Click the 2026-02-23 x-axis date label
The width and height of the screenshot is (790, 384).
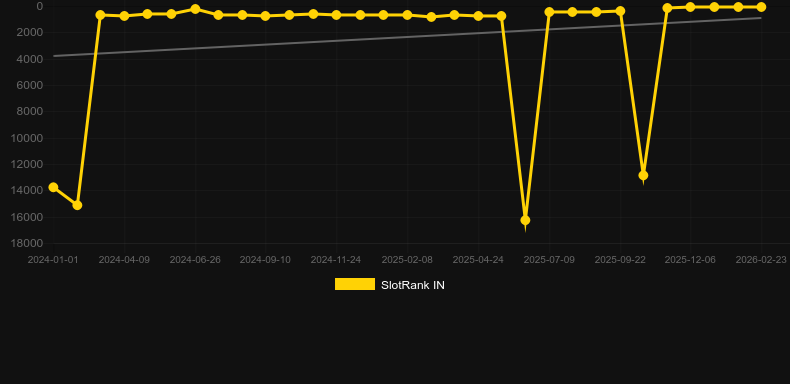pyautogui.click(x=761, y=260)
